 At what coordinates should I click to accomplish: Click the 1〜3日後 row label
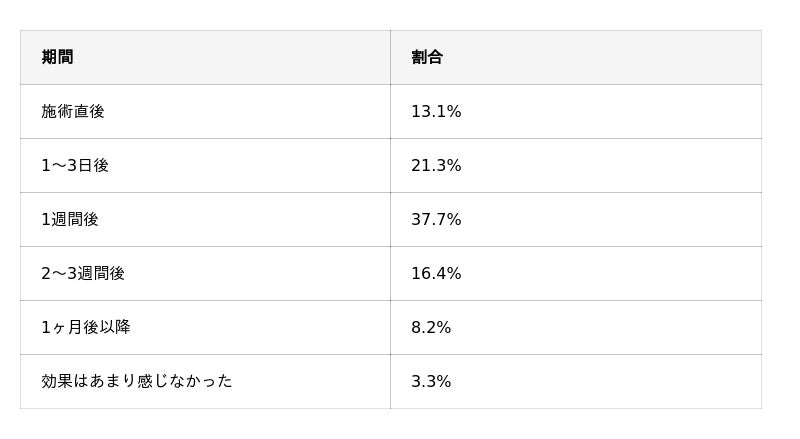(75, 165)
